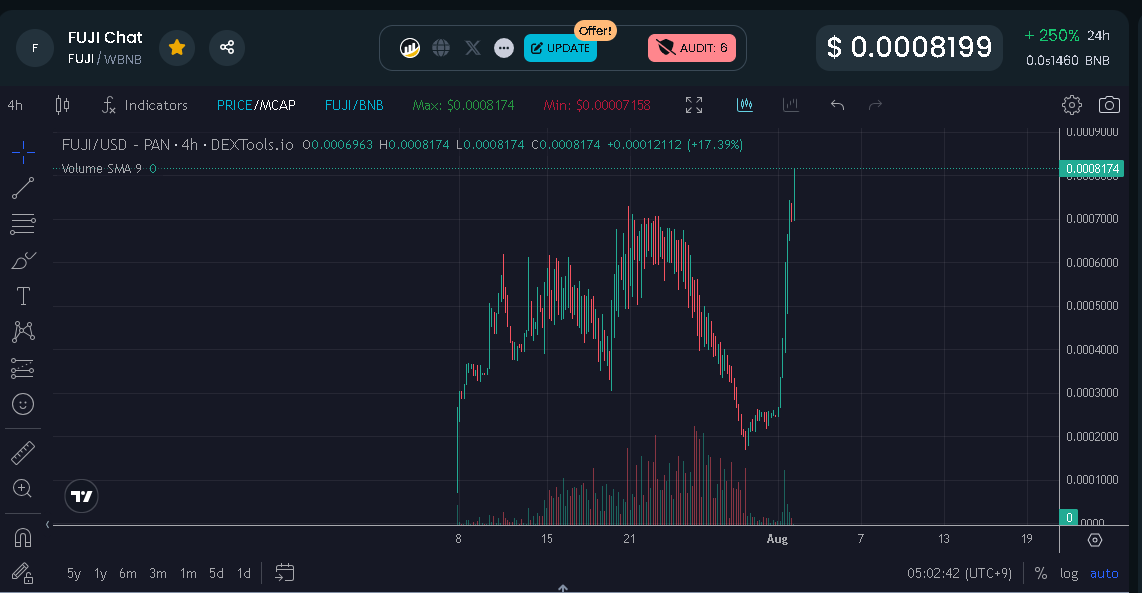The height and width of the screenshot is (593, 1142).
Task: Set chart range to 1d
Action: pyautogui.click(x=244, y=573)
